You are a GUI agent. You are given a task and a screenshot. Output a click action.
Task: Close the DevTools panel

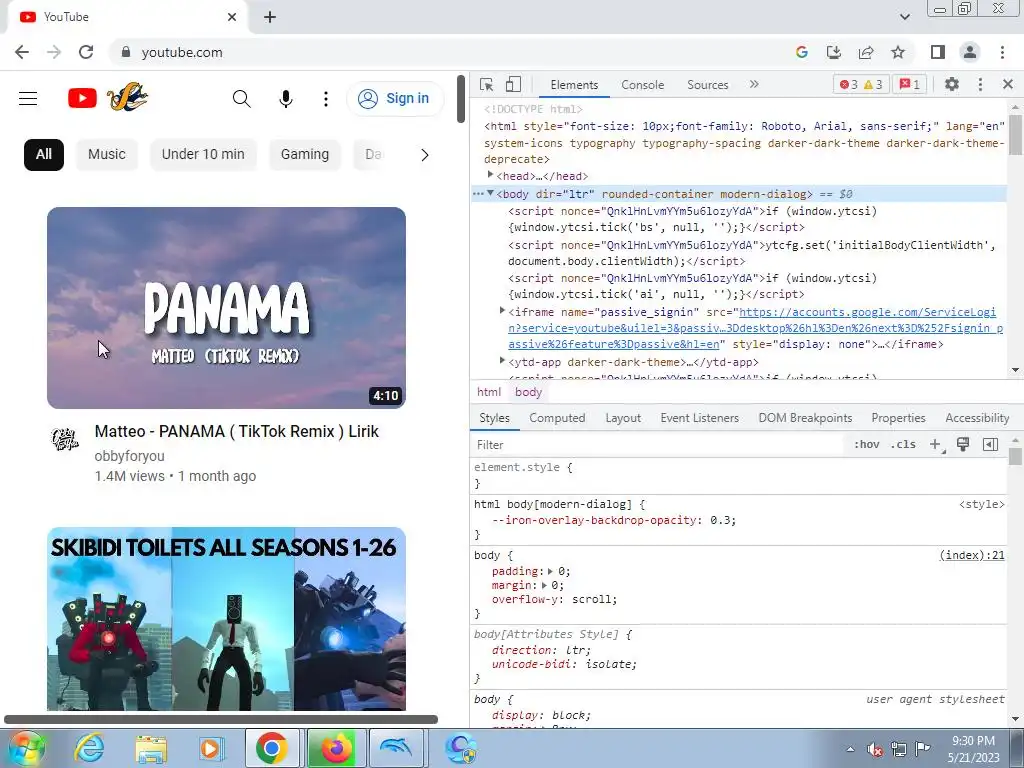[x=1008, y=84]
